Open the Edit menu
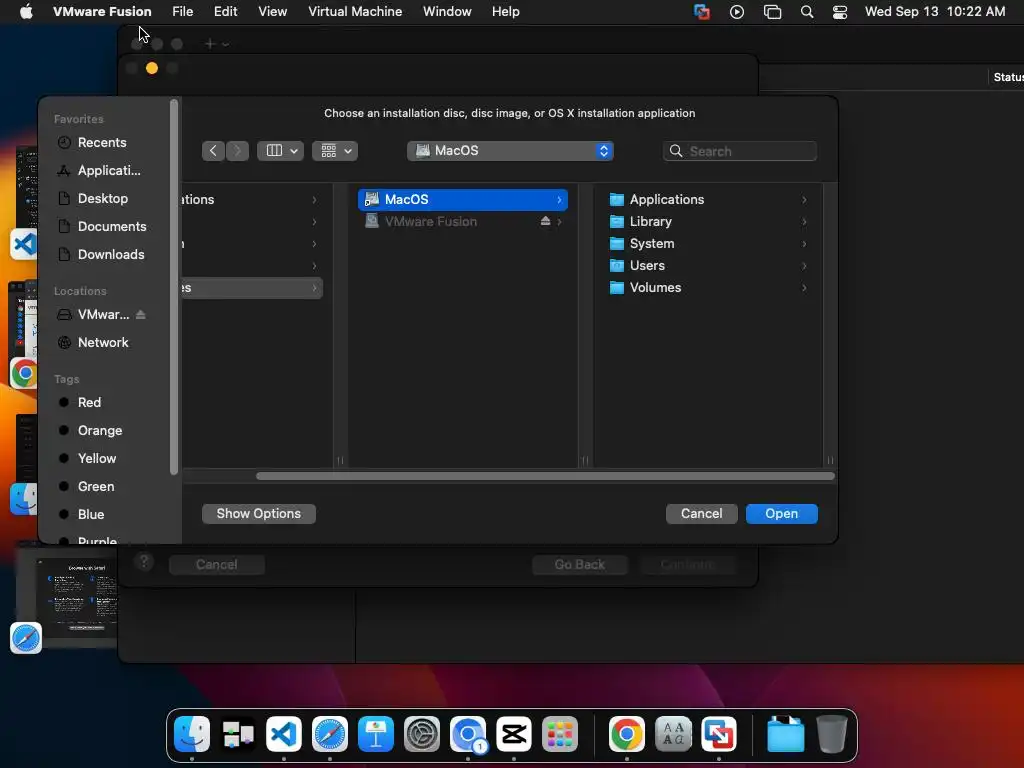 coord(225,12)
